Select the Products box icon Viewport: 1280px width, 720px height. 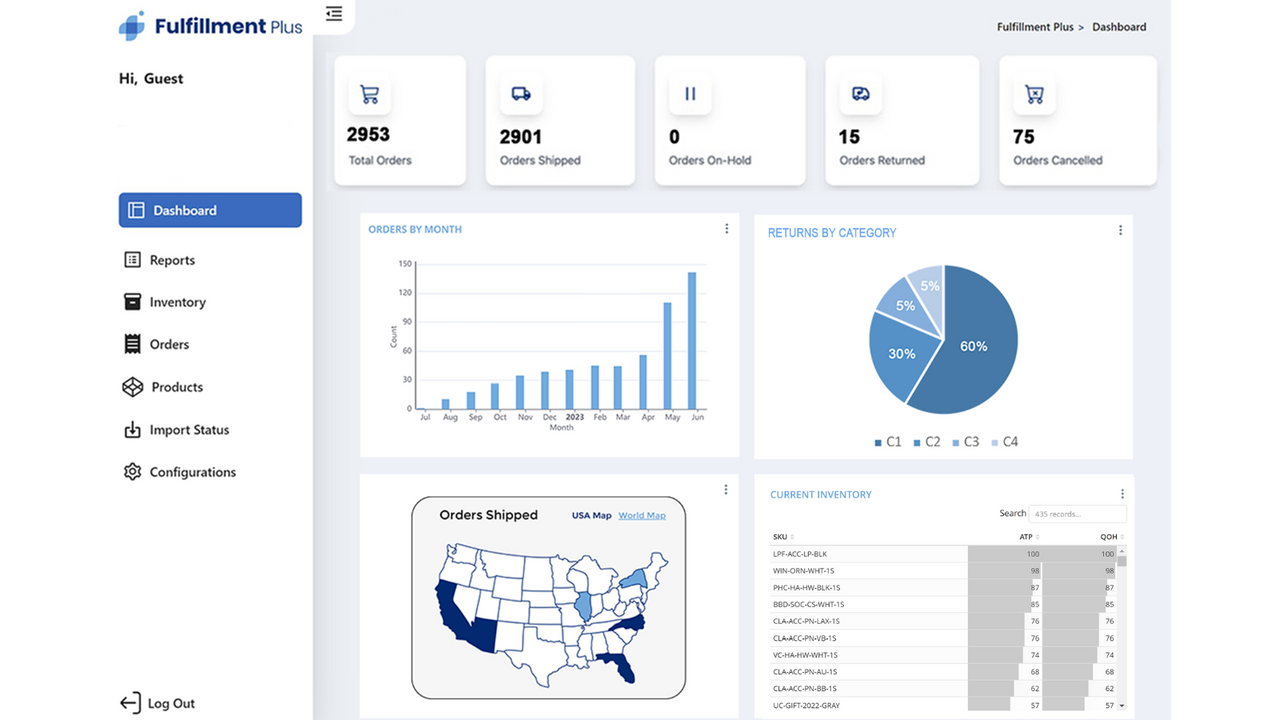coord(131,387)
